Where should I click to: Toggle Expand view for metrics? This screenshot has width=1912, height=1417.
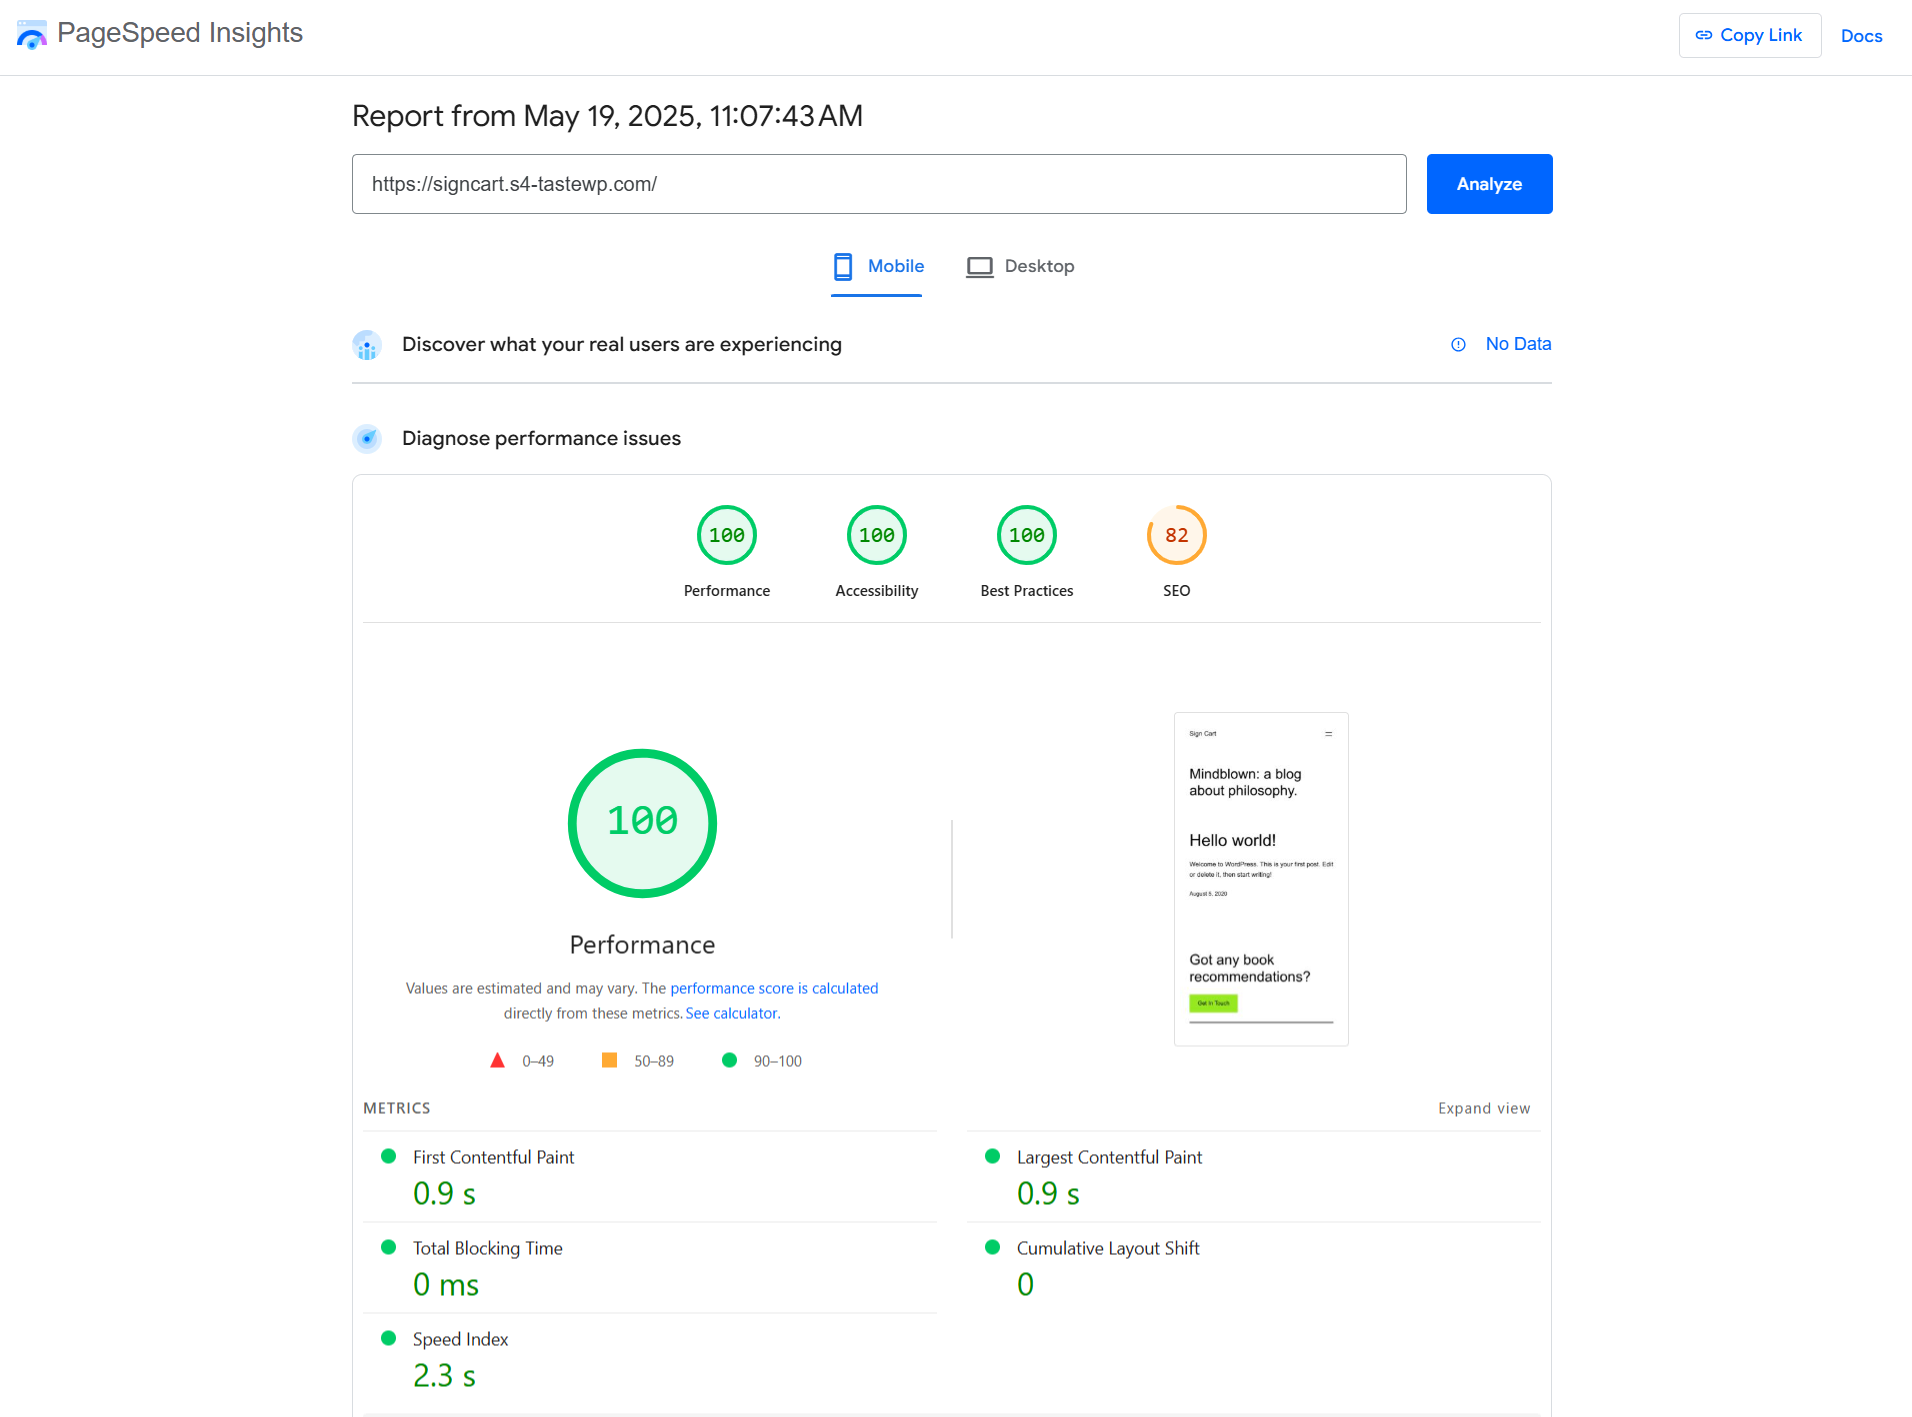tap(1484, 1108)
